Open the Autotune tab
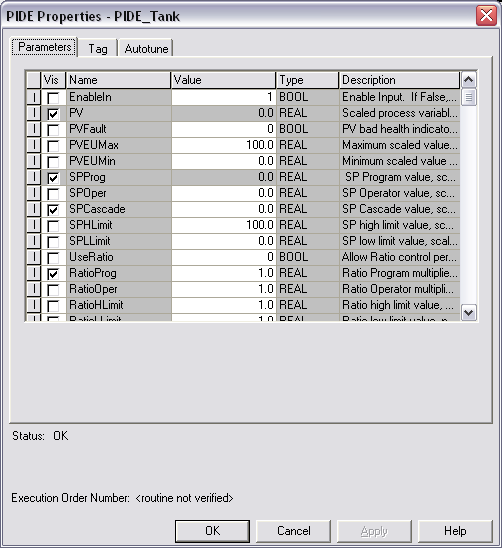 [x=146, y=48]
